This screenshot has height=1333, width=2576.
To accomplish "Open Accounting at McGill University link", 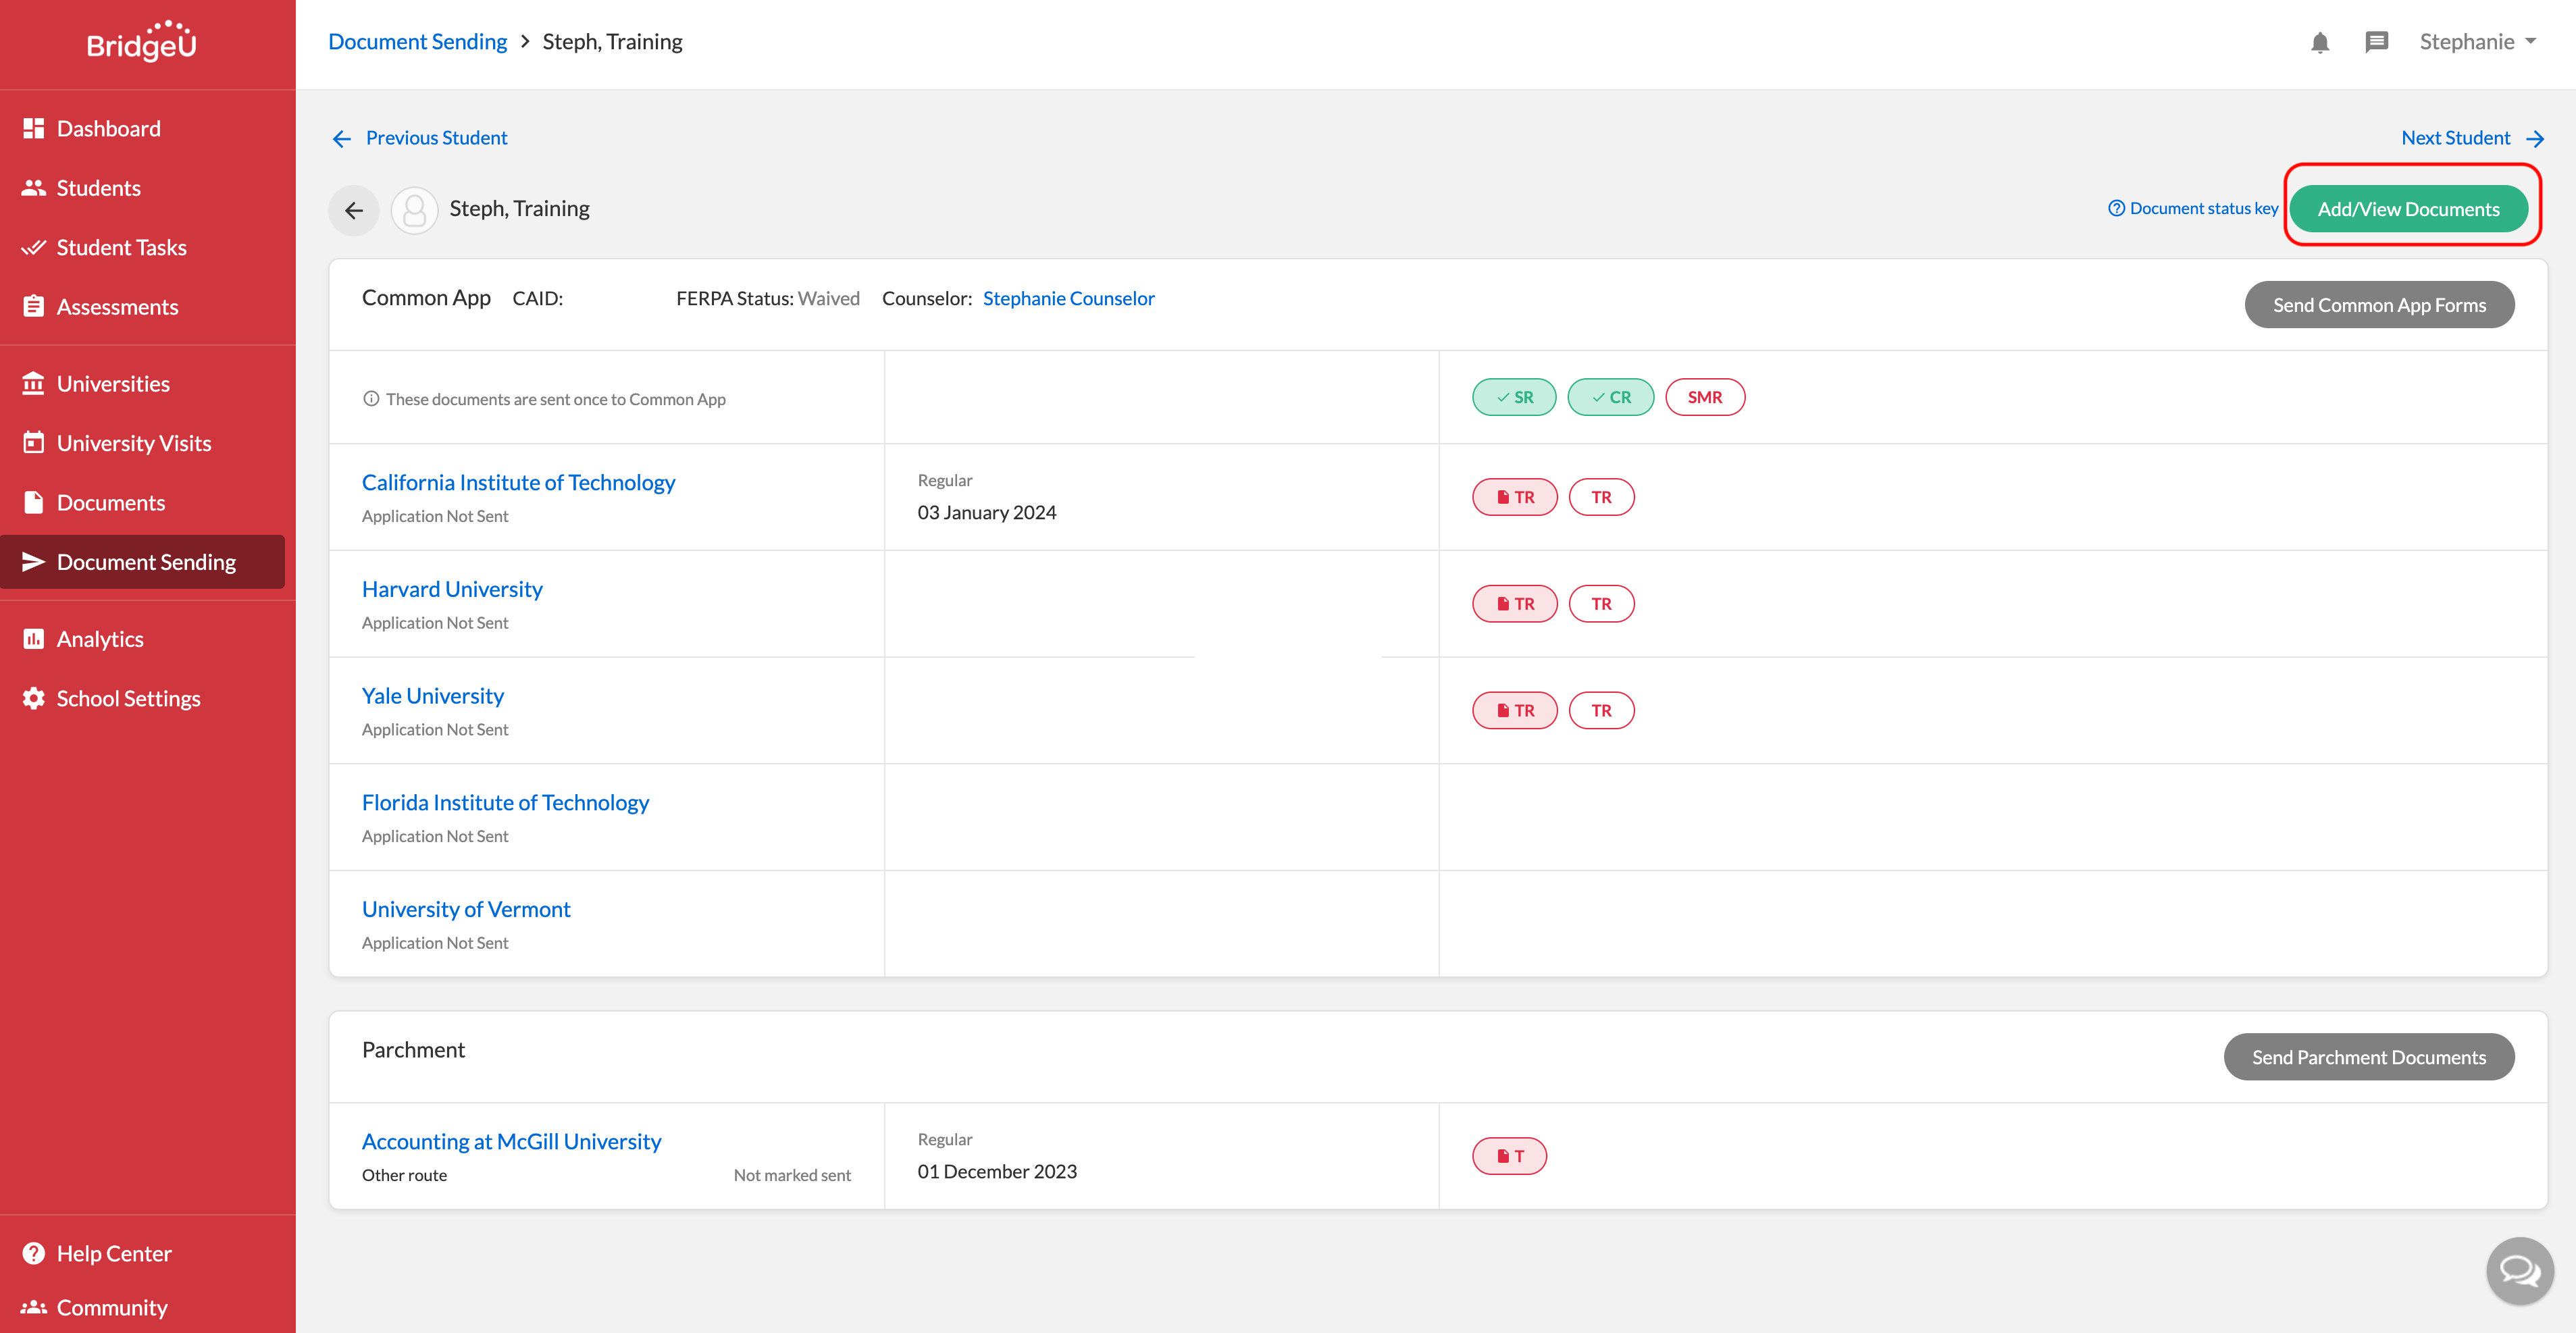I will tap(511, 1142).
